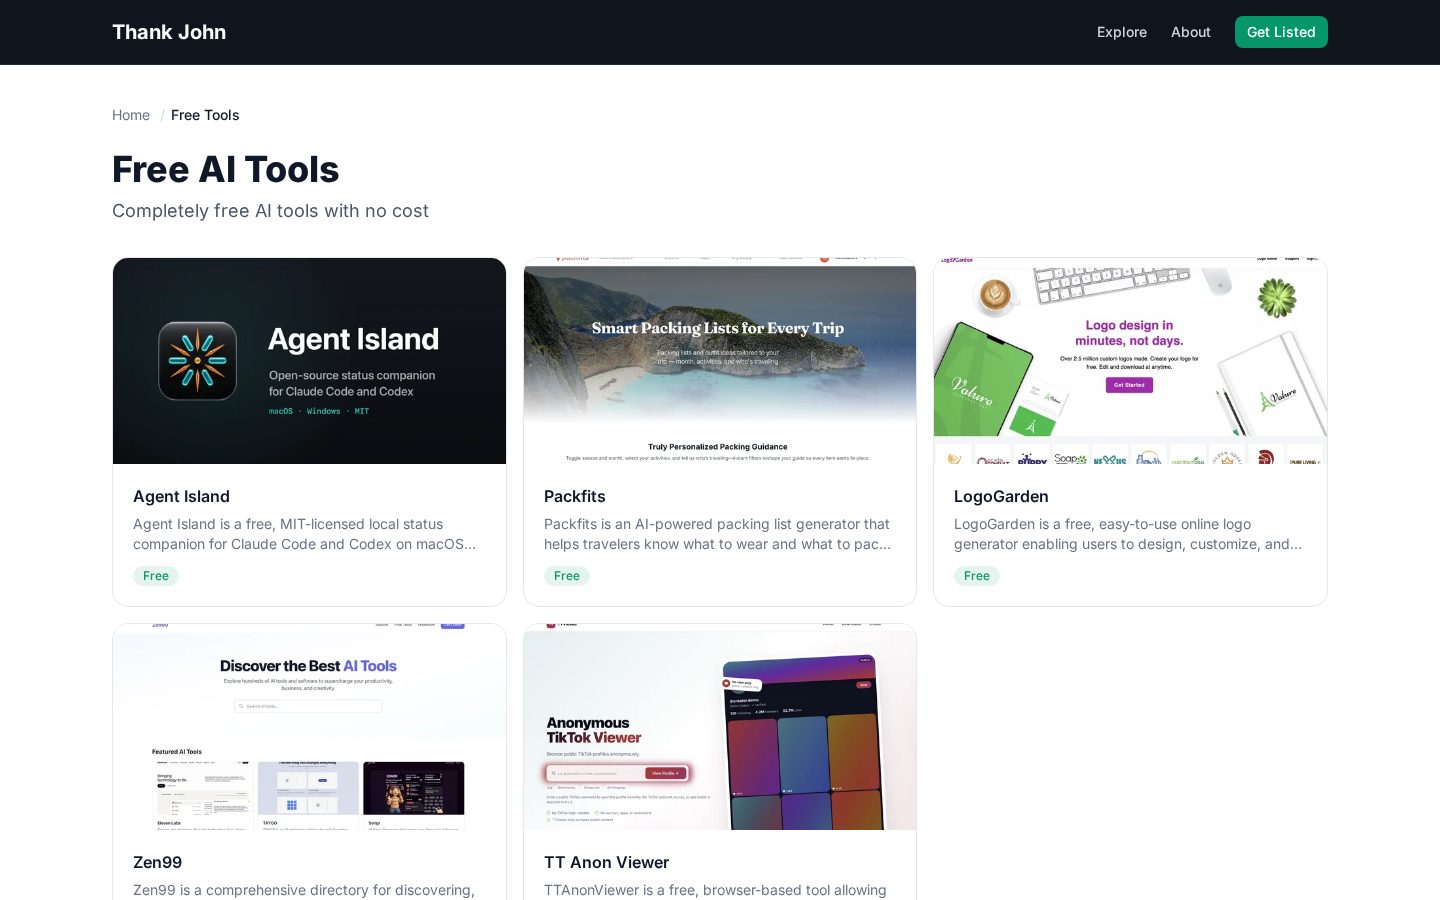Click the Agent Island description text
Viewport: 1440px width, 900px height.
pyautogui.click(x=305, y=534)
